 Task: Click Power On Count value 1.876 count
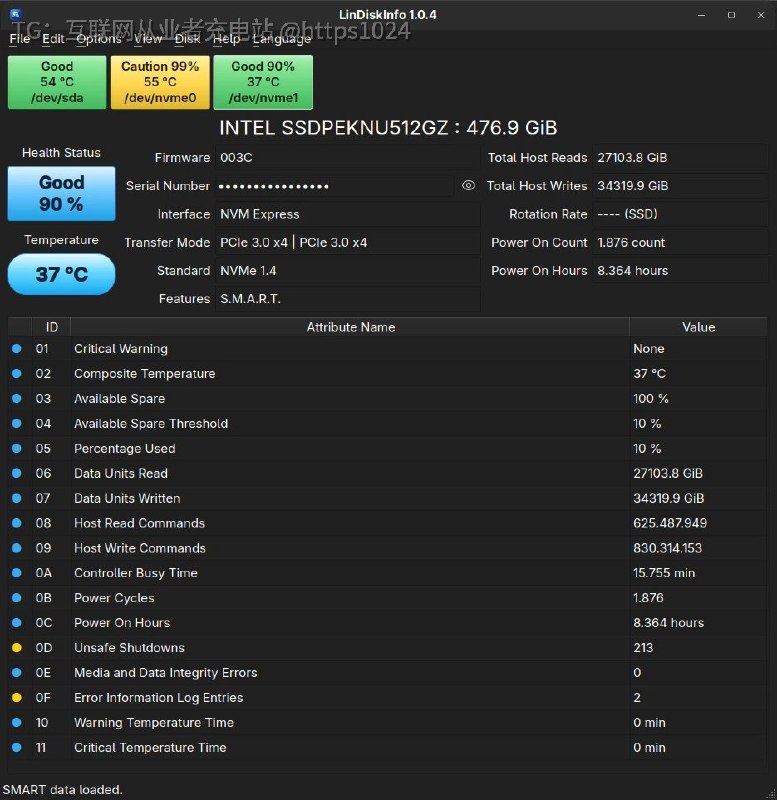pyautogui.click(x=681, y=242)
